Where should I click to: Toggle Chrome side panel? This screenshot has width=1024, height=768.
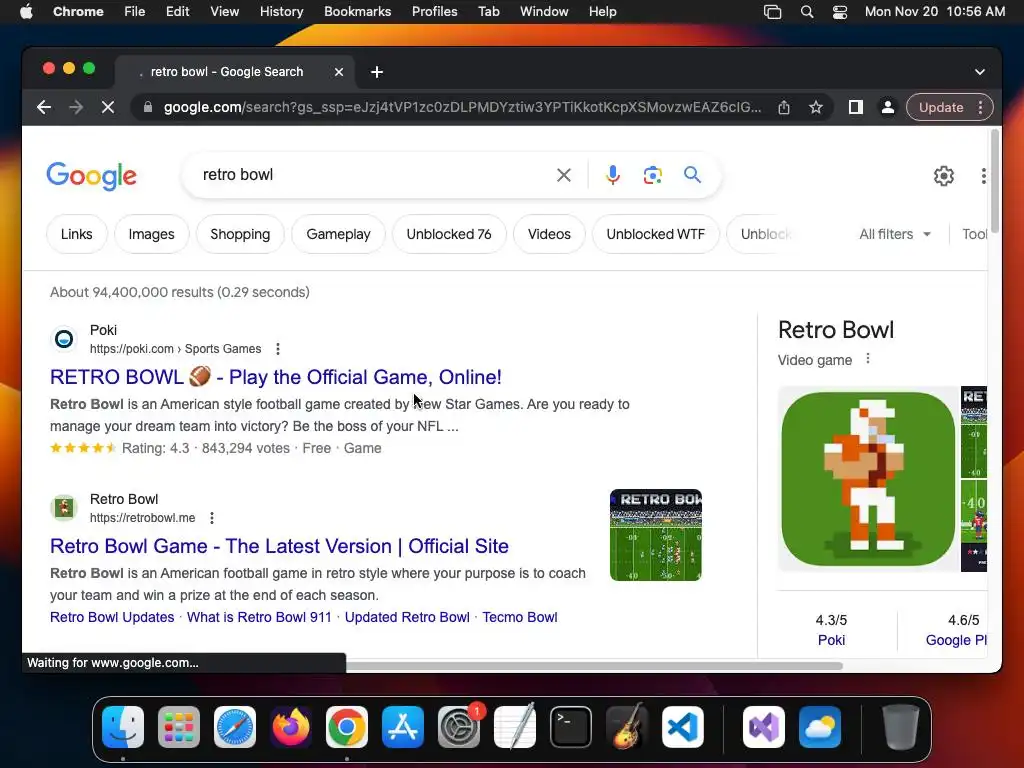(x=856, y=107)
